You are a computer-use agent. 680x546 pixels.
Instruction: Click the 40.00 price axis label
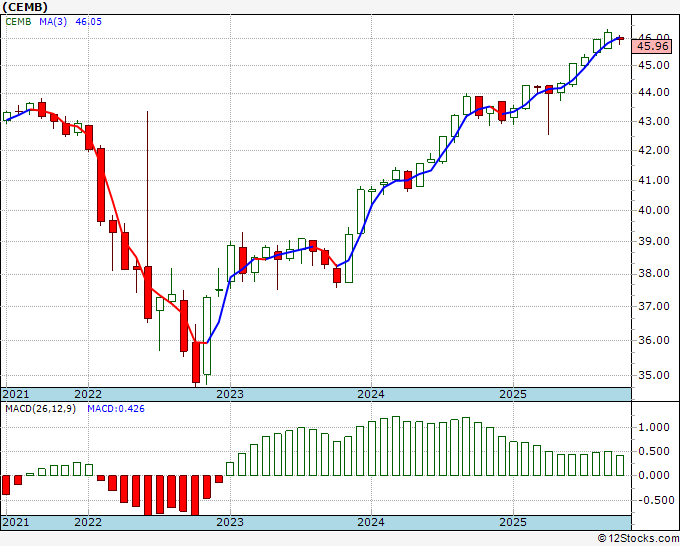[654, 210]
